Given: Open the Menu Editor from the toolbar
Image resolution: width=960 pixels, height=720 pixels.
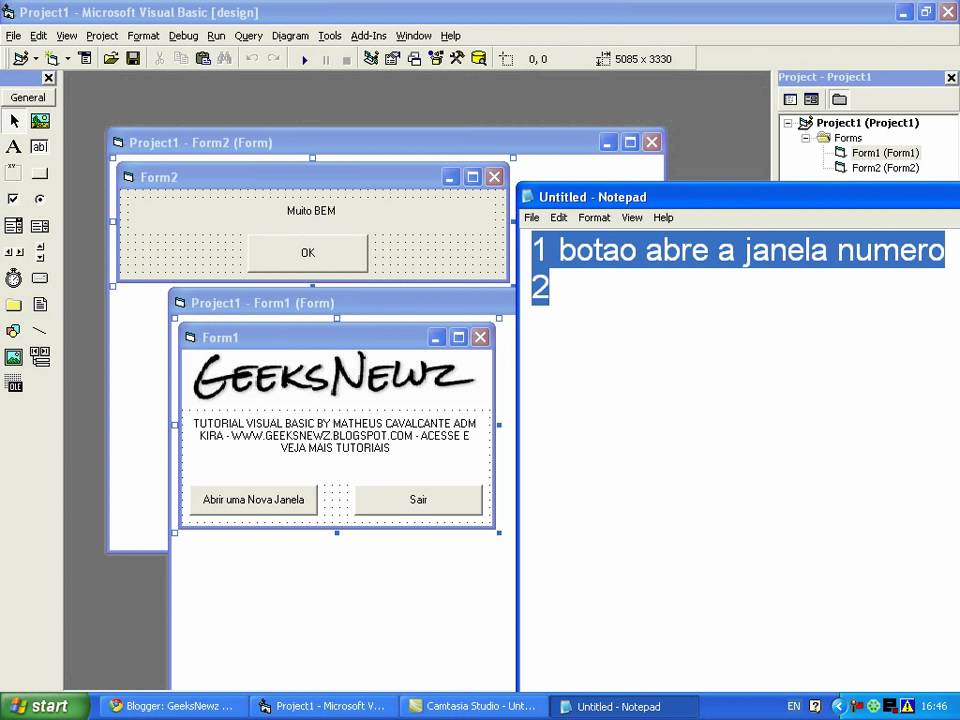Looking at the screenshot, I should coord(85,59).
